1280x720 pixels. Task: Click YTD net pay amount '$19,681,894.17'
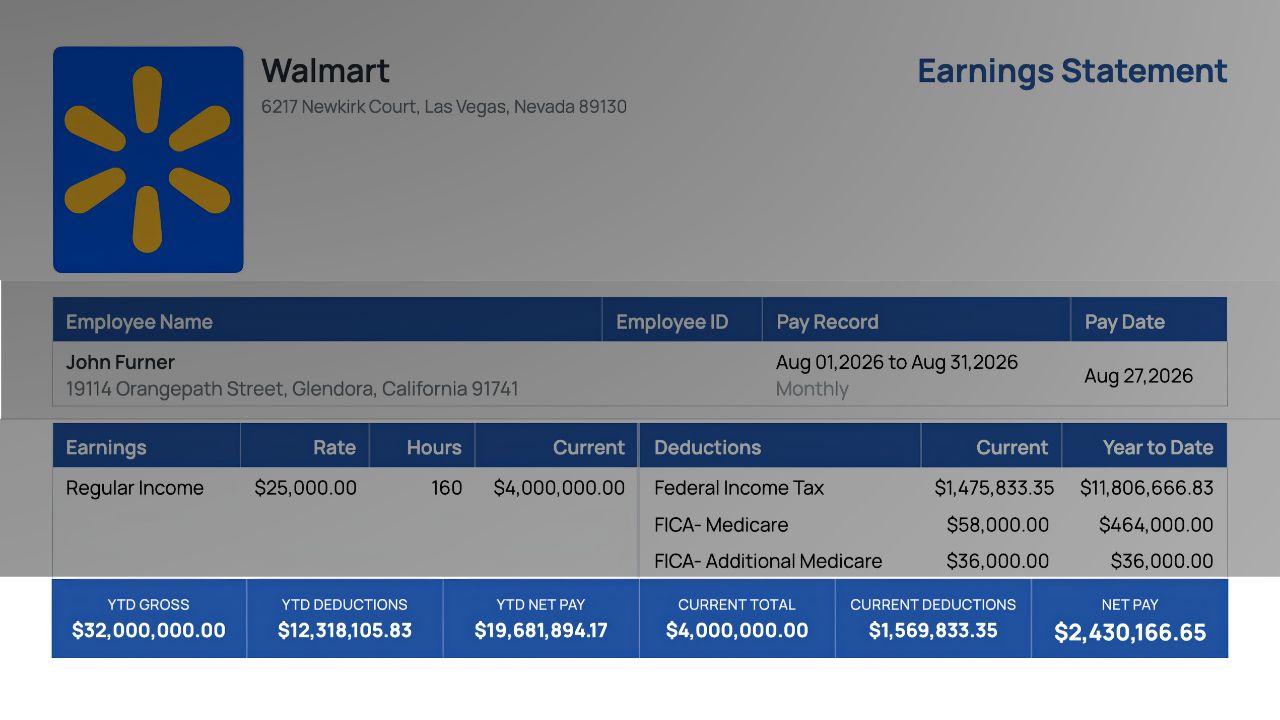(x=541, y=631)
